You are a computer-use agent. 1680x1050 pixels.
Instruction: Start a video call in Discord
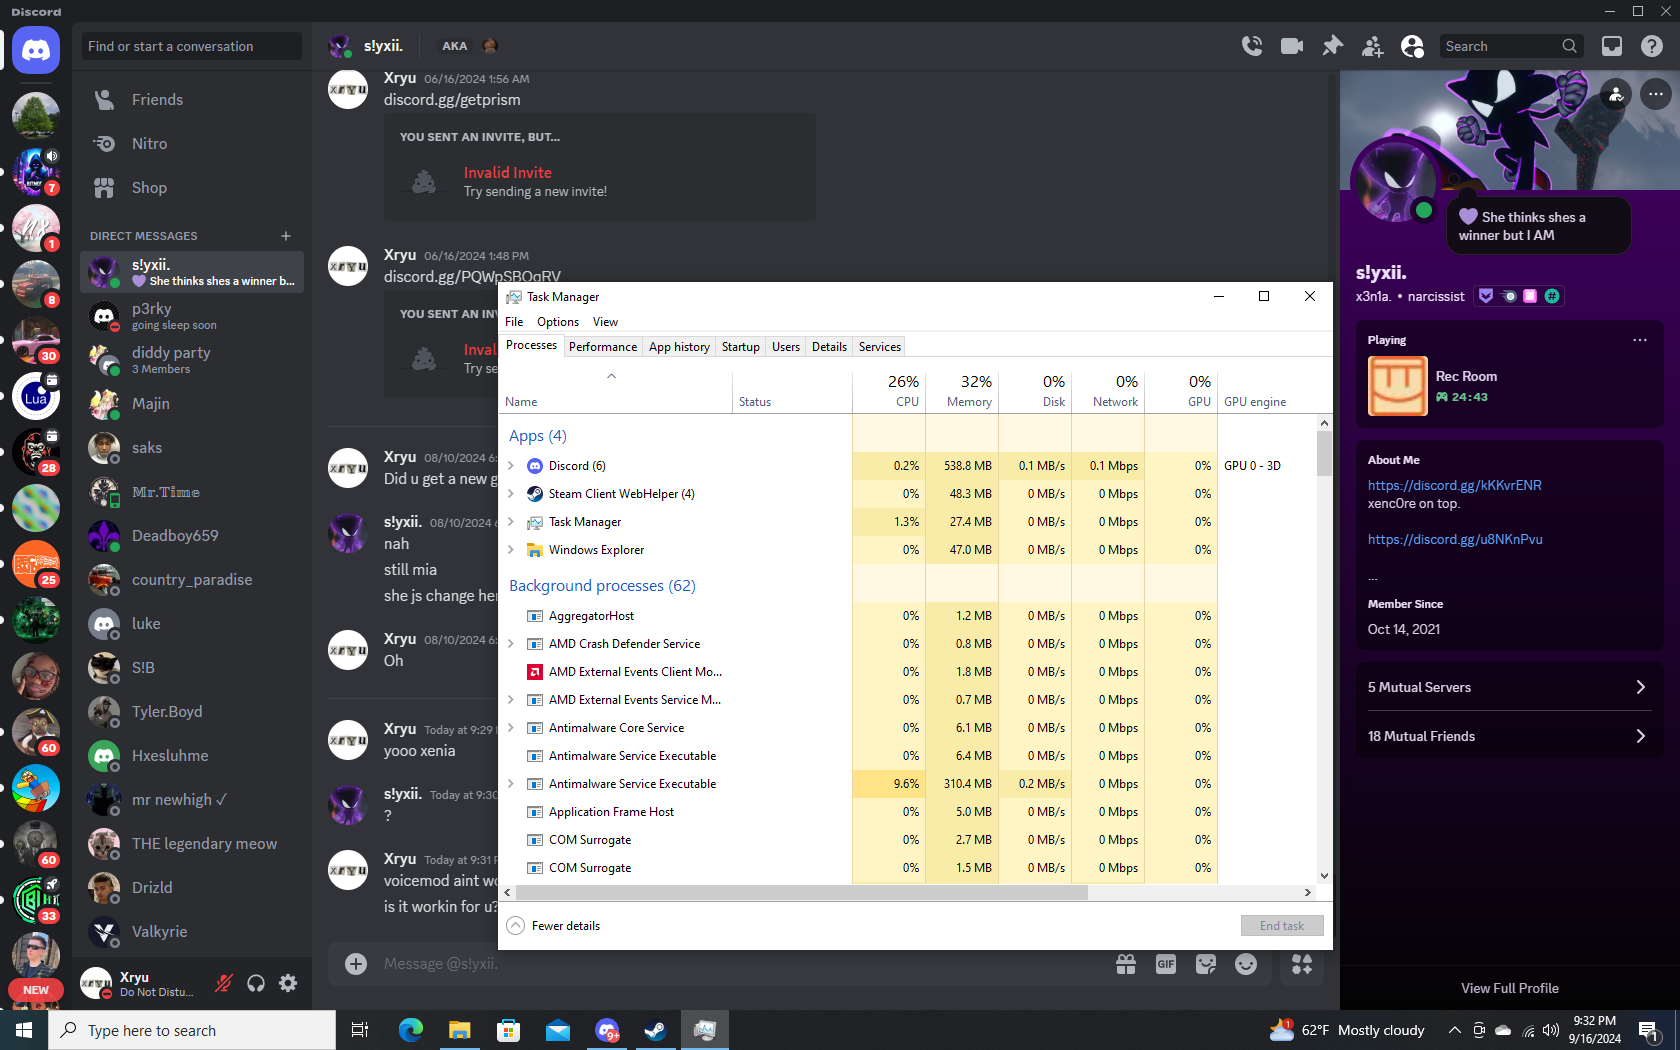tap(1292, 46)
